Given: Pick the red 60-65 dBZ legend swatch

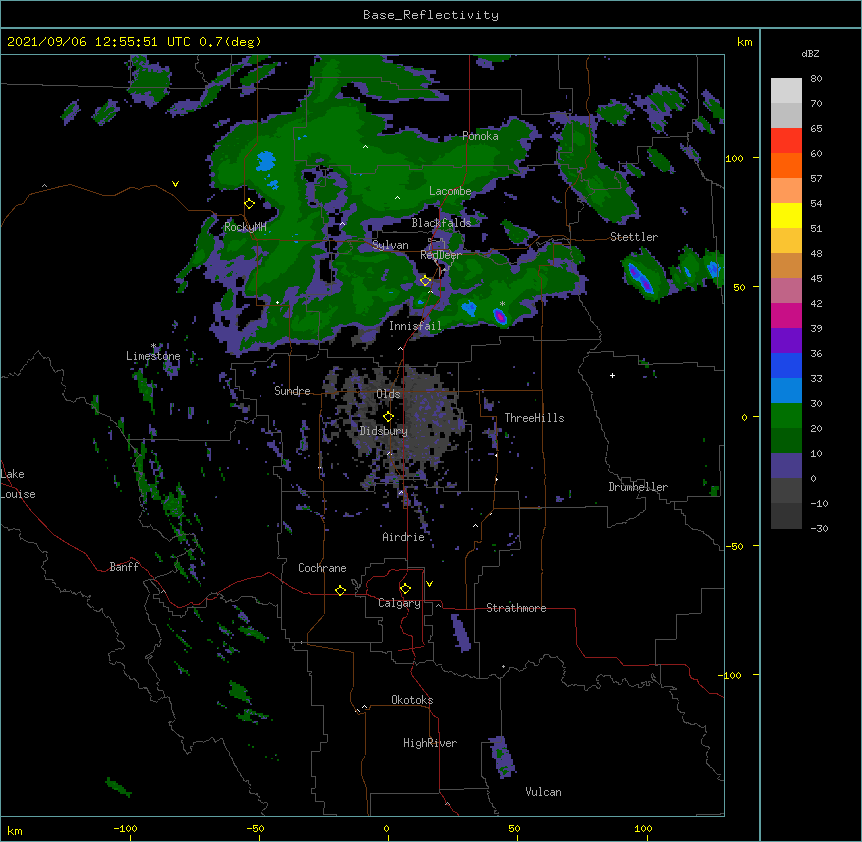Looking at the screenshot, I should (786, 141).
